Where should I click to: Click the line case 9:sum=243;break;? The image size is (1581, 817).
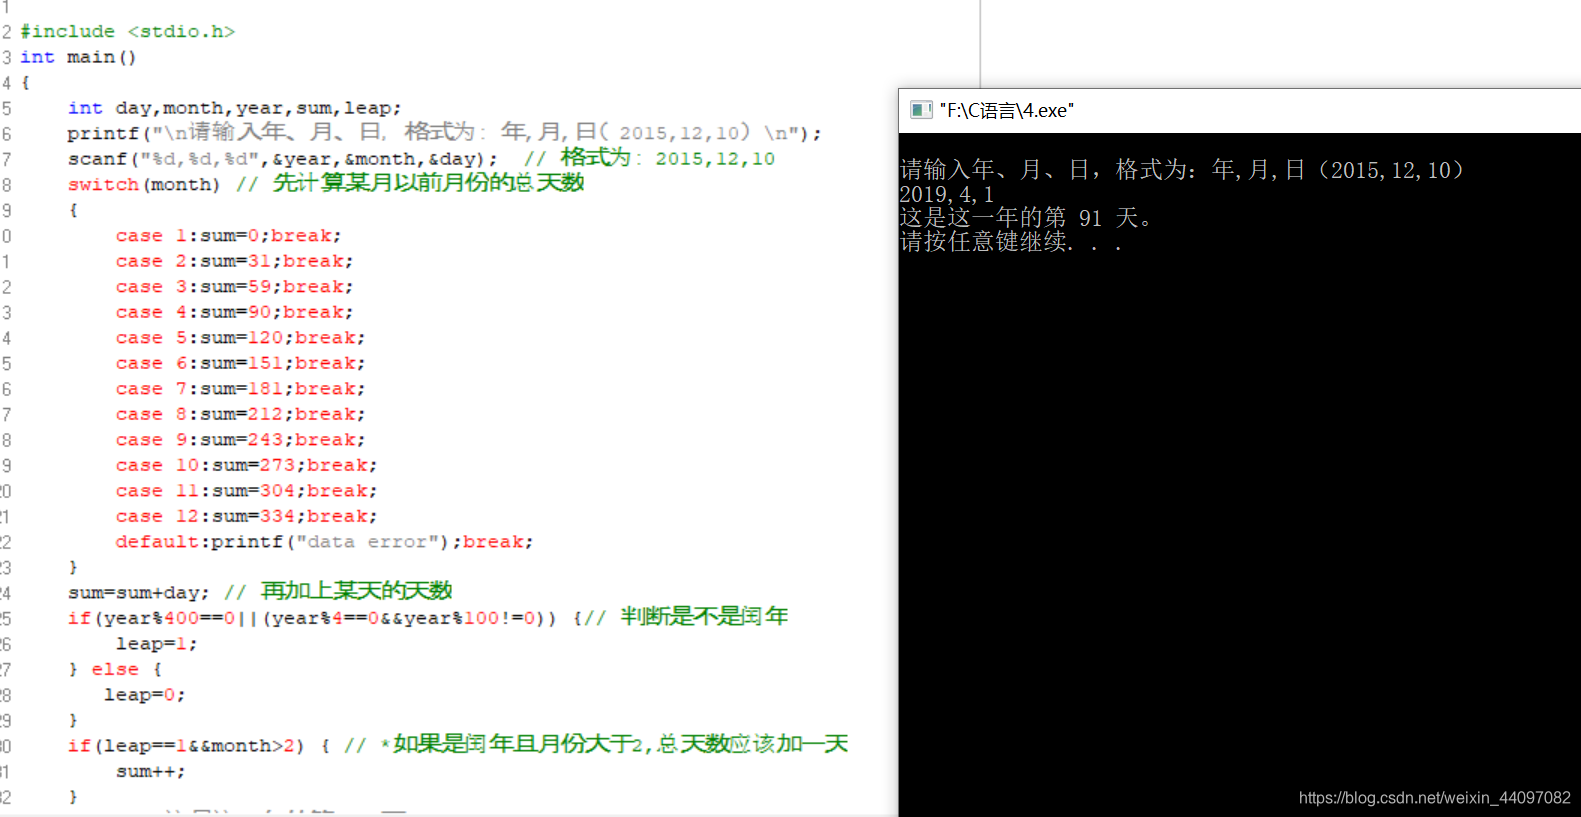(240, 440)
